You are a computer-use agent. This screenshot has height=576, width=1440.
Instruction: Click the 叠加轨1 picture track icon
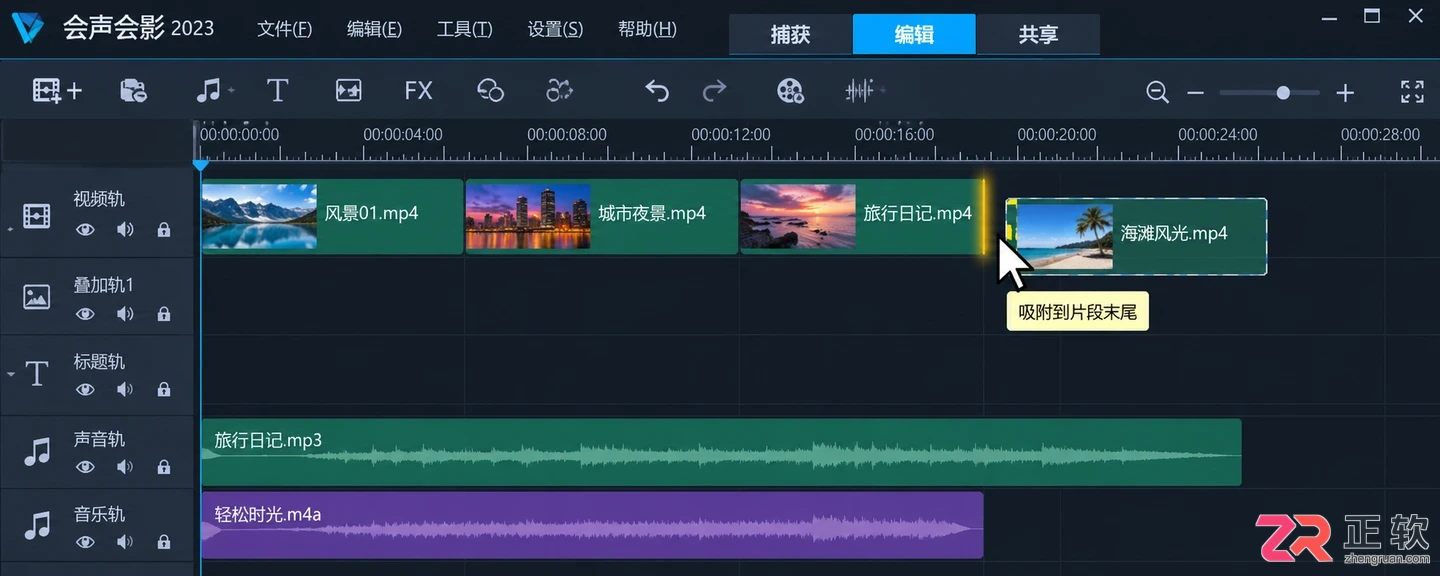pos(37,297)
